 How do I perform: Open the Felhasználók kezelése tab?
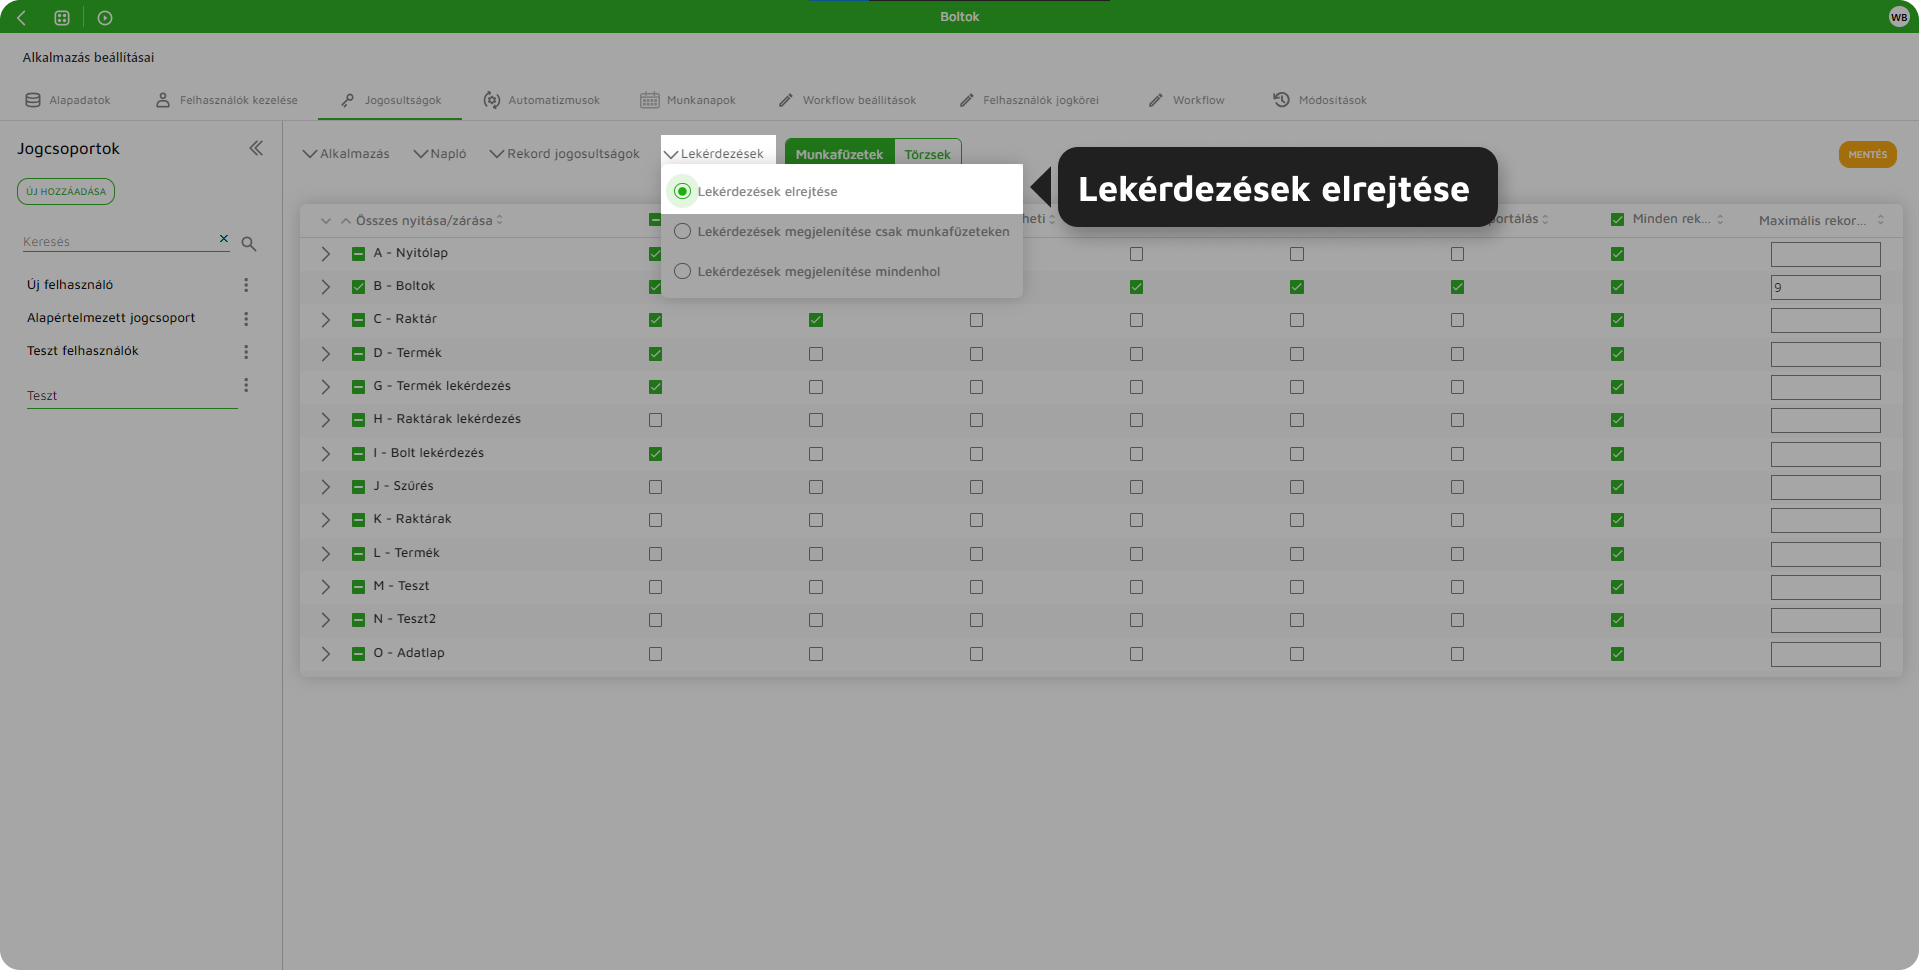tap(227, 100)
